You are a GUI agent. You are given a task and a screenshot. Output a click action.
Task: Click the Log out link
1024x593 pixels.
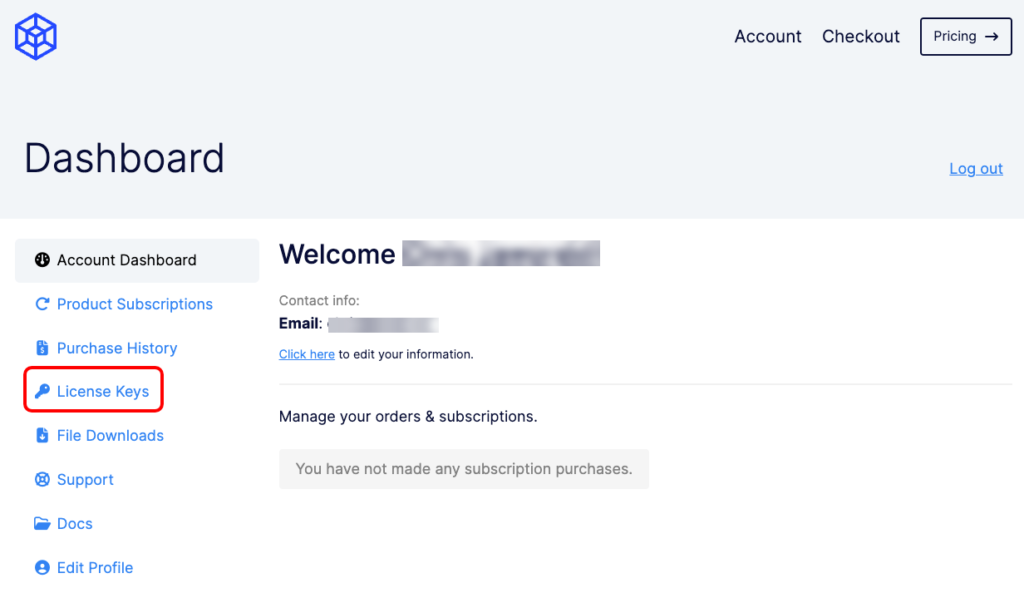click(976, 168)
